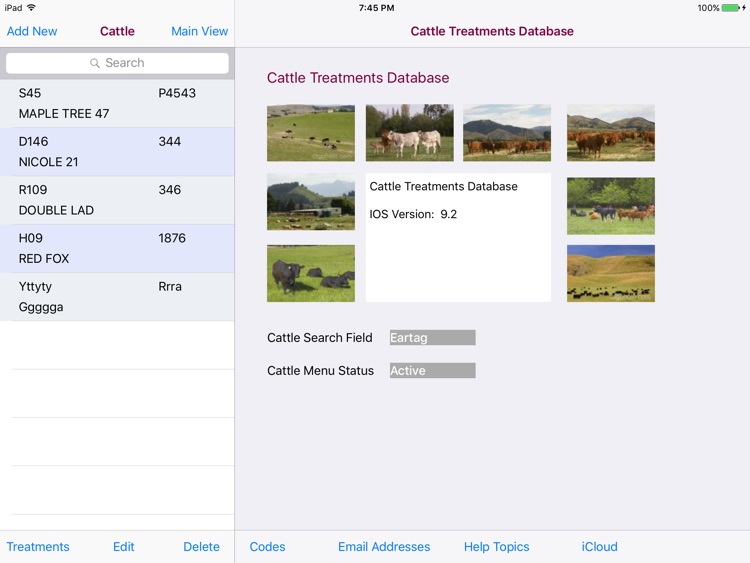
Task: Tap the hillside pasture thumbnail with scattered cows
Action: [x=311, y=133]
